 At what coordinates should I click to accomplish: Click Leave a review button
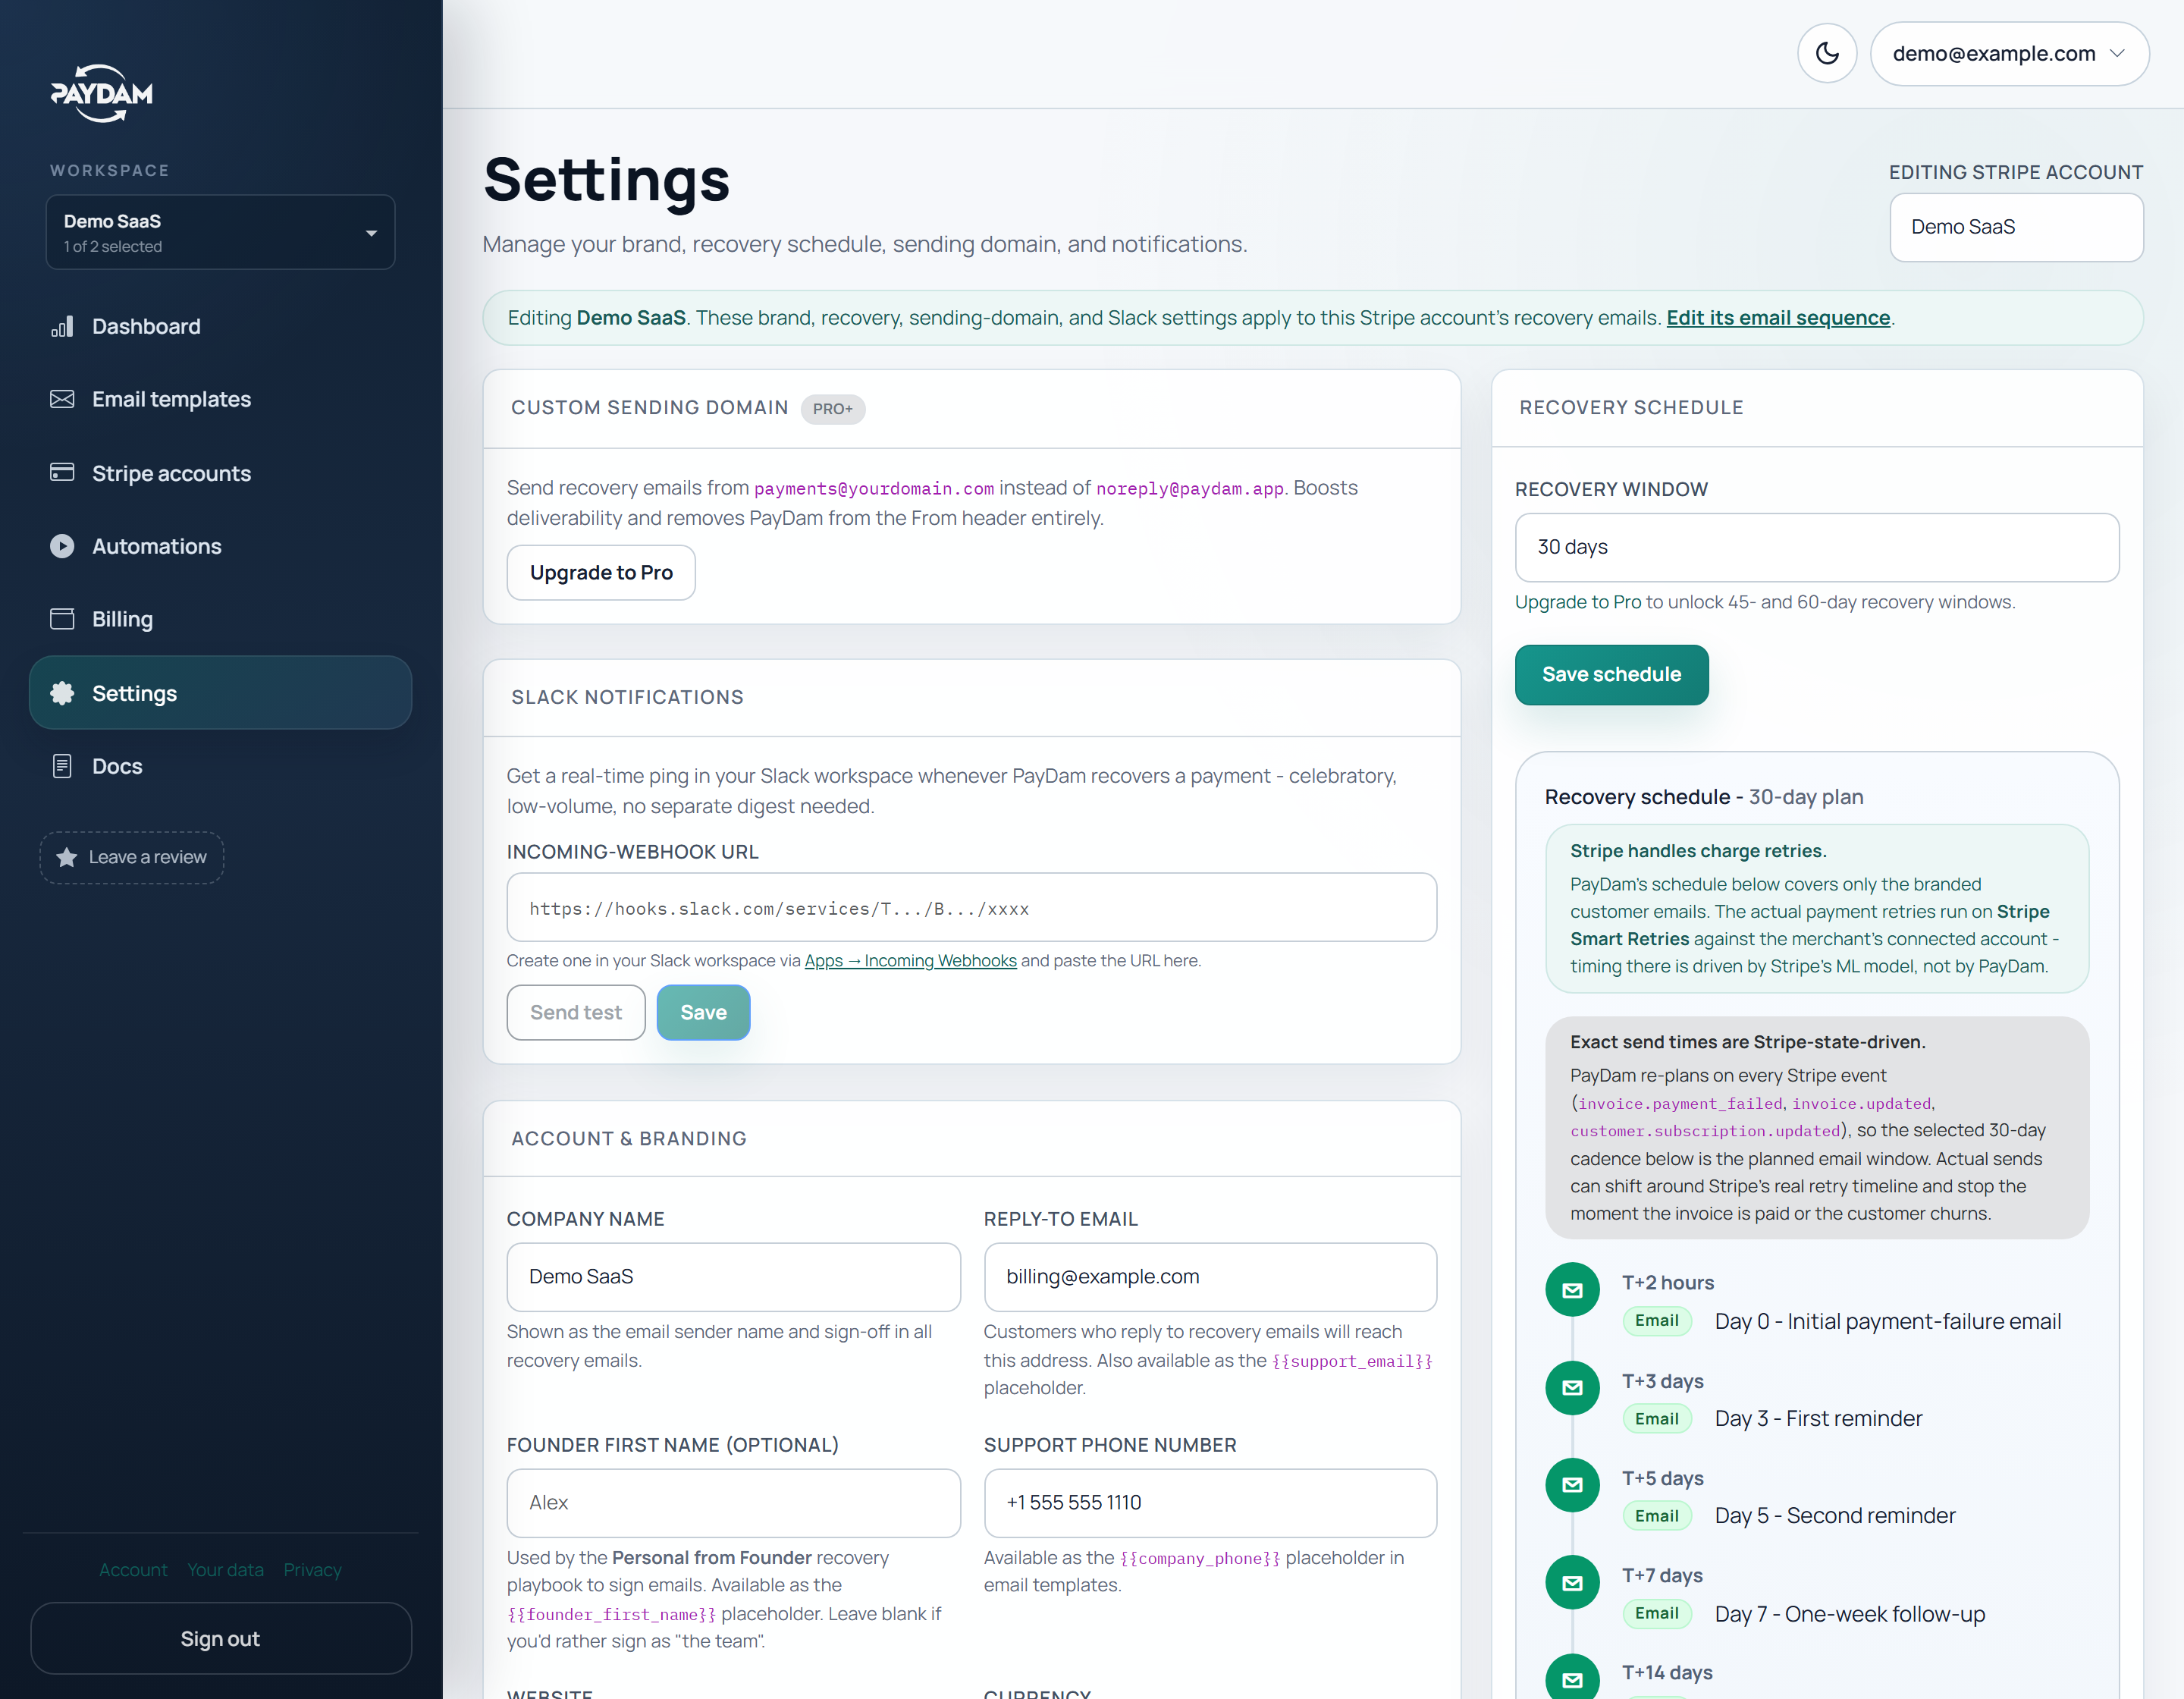coord(131,857)
